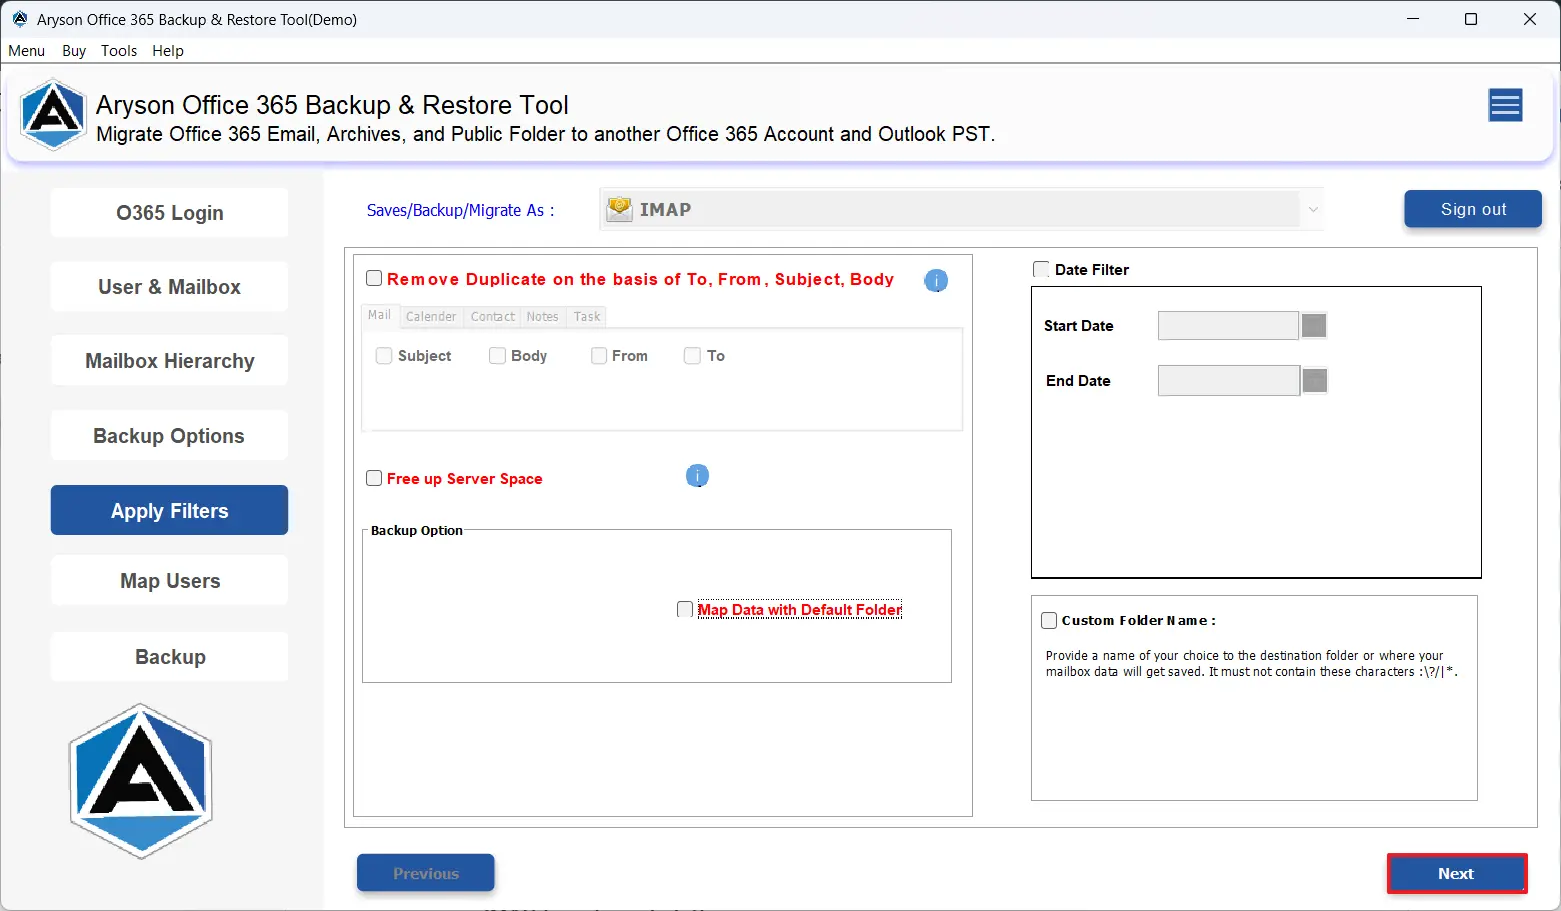Switch to the Notes tab

(x=543, y=317)
